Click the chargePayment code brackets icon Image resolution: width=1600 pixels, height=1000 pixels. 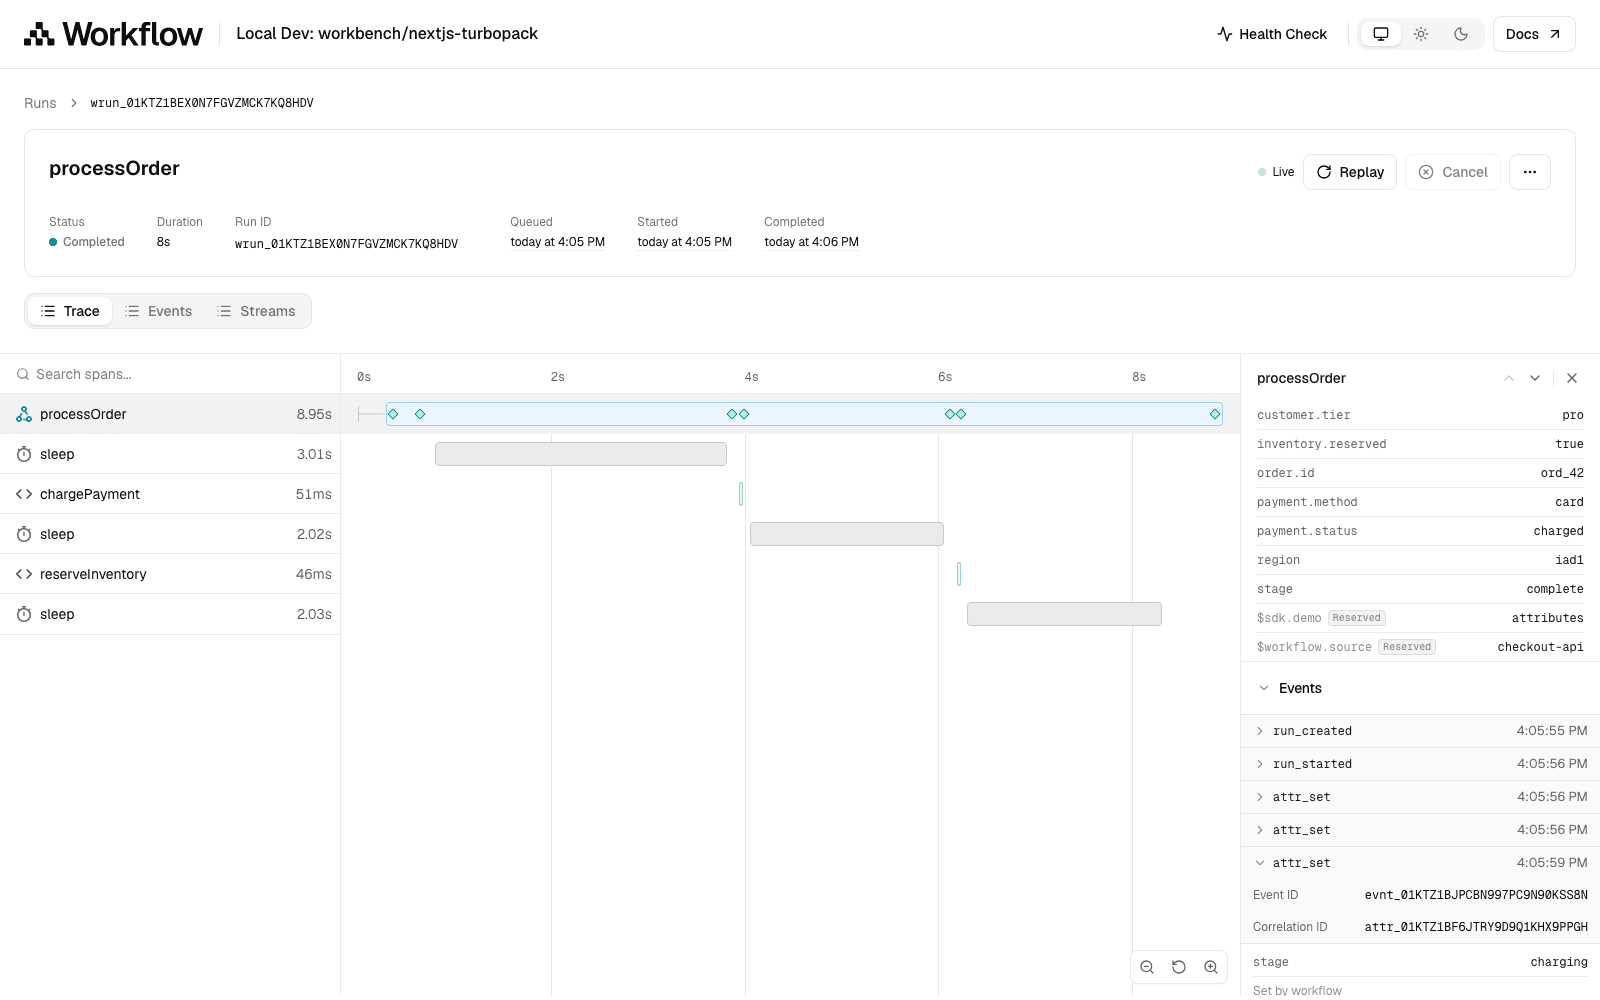[24, 494]
